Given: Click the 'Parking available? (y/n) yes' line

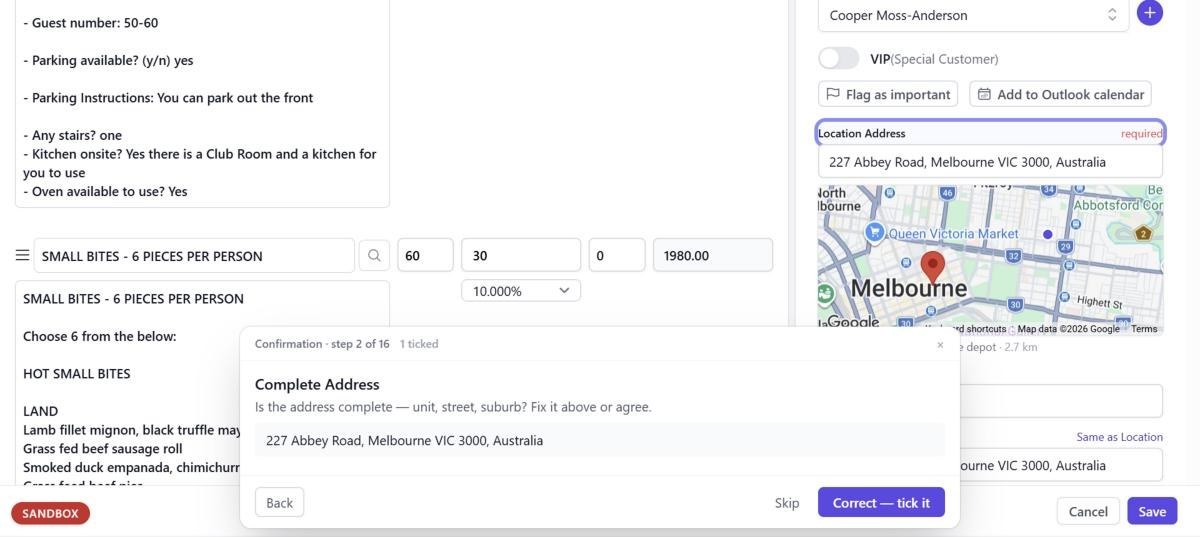Looking at the screenshot, I should 109,60.
